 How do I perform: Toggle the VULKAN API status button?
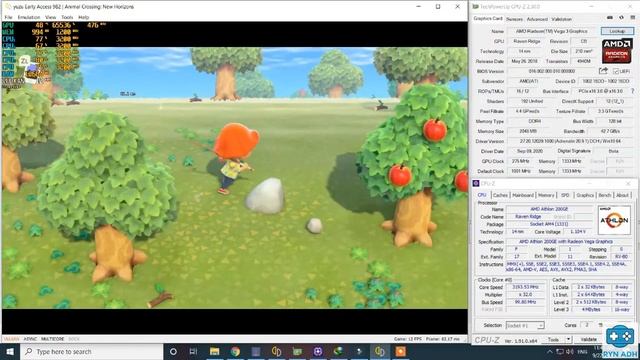click(x=11, y=339)
